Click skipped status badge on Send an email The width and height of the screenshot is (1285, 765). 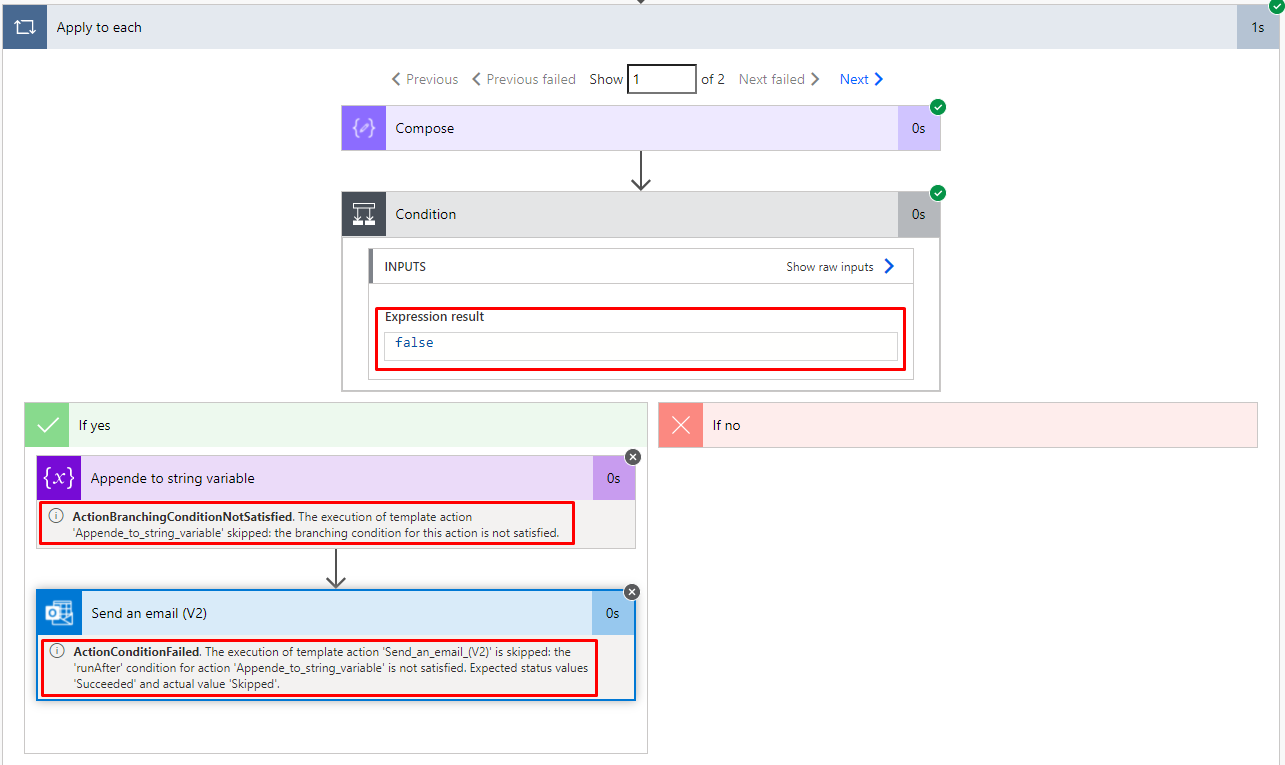[632, 592]
